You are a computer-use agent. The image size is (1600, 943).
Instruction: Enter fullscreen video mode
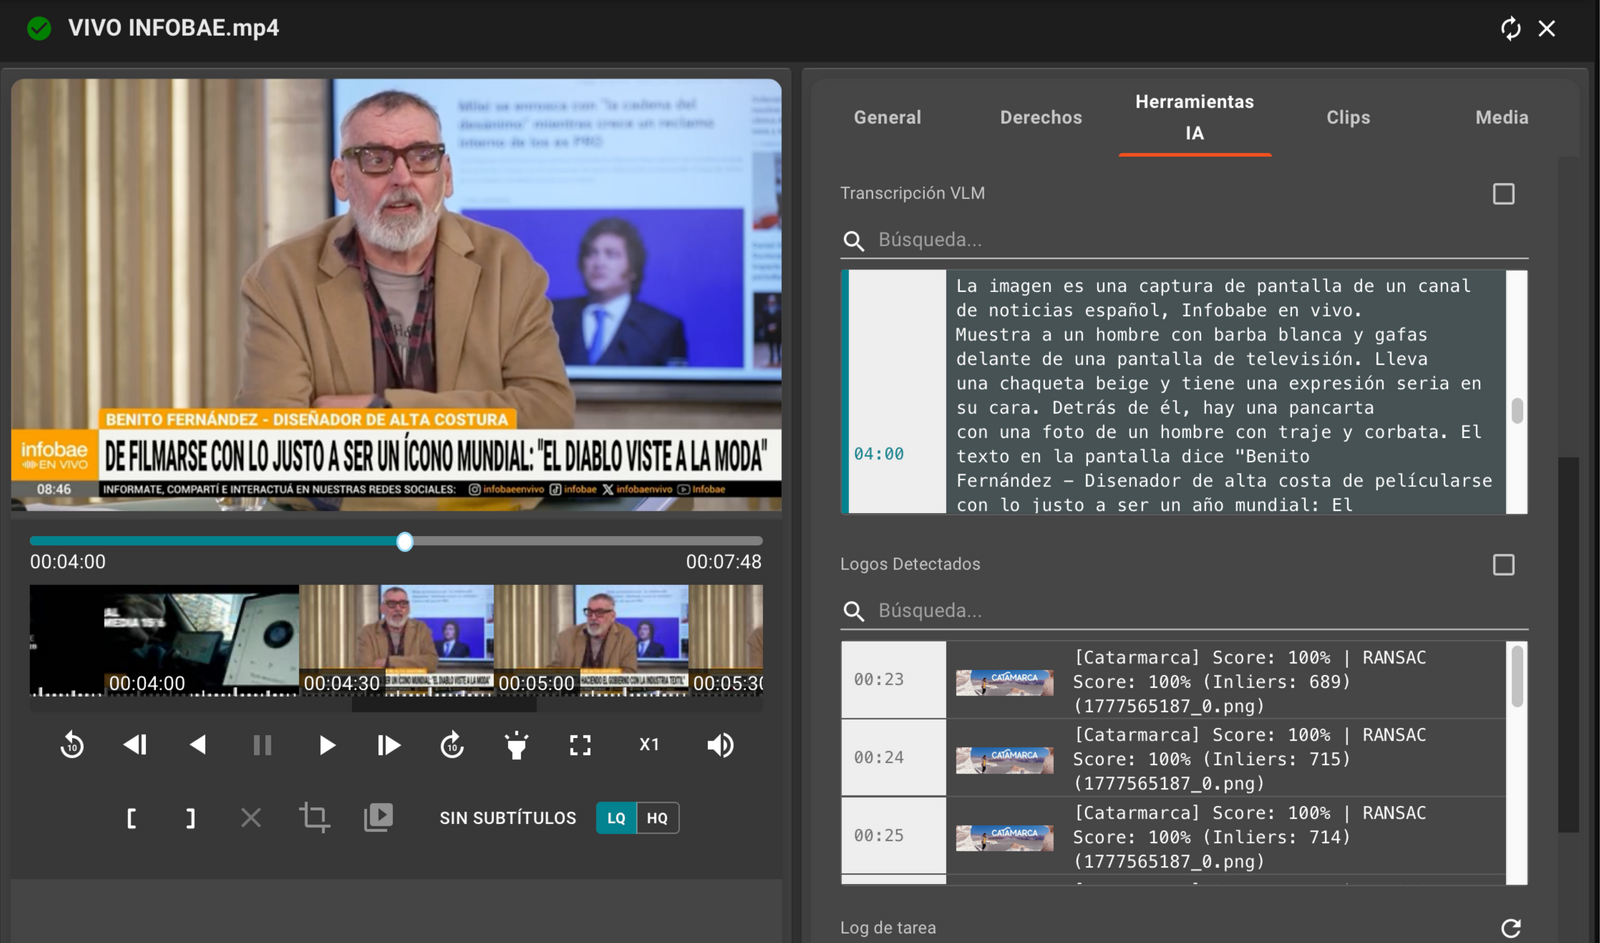(x=580, y=745)
